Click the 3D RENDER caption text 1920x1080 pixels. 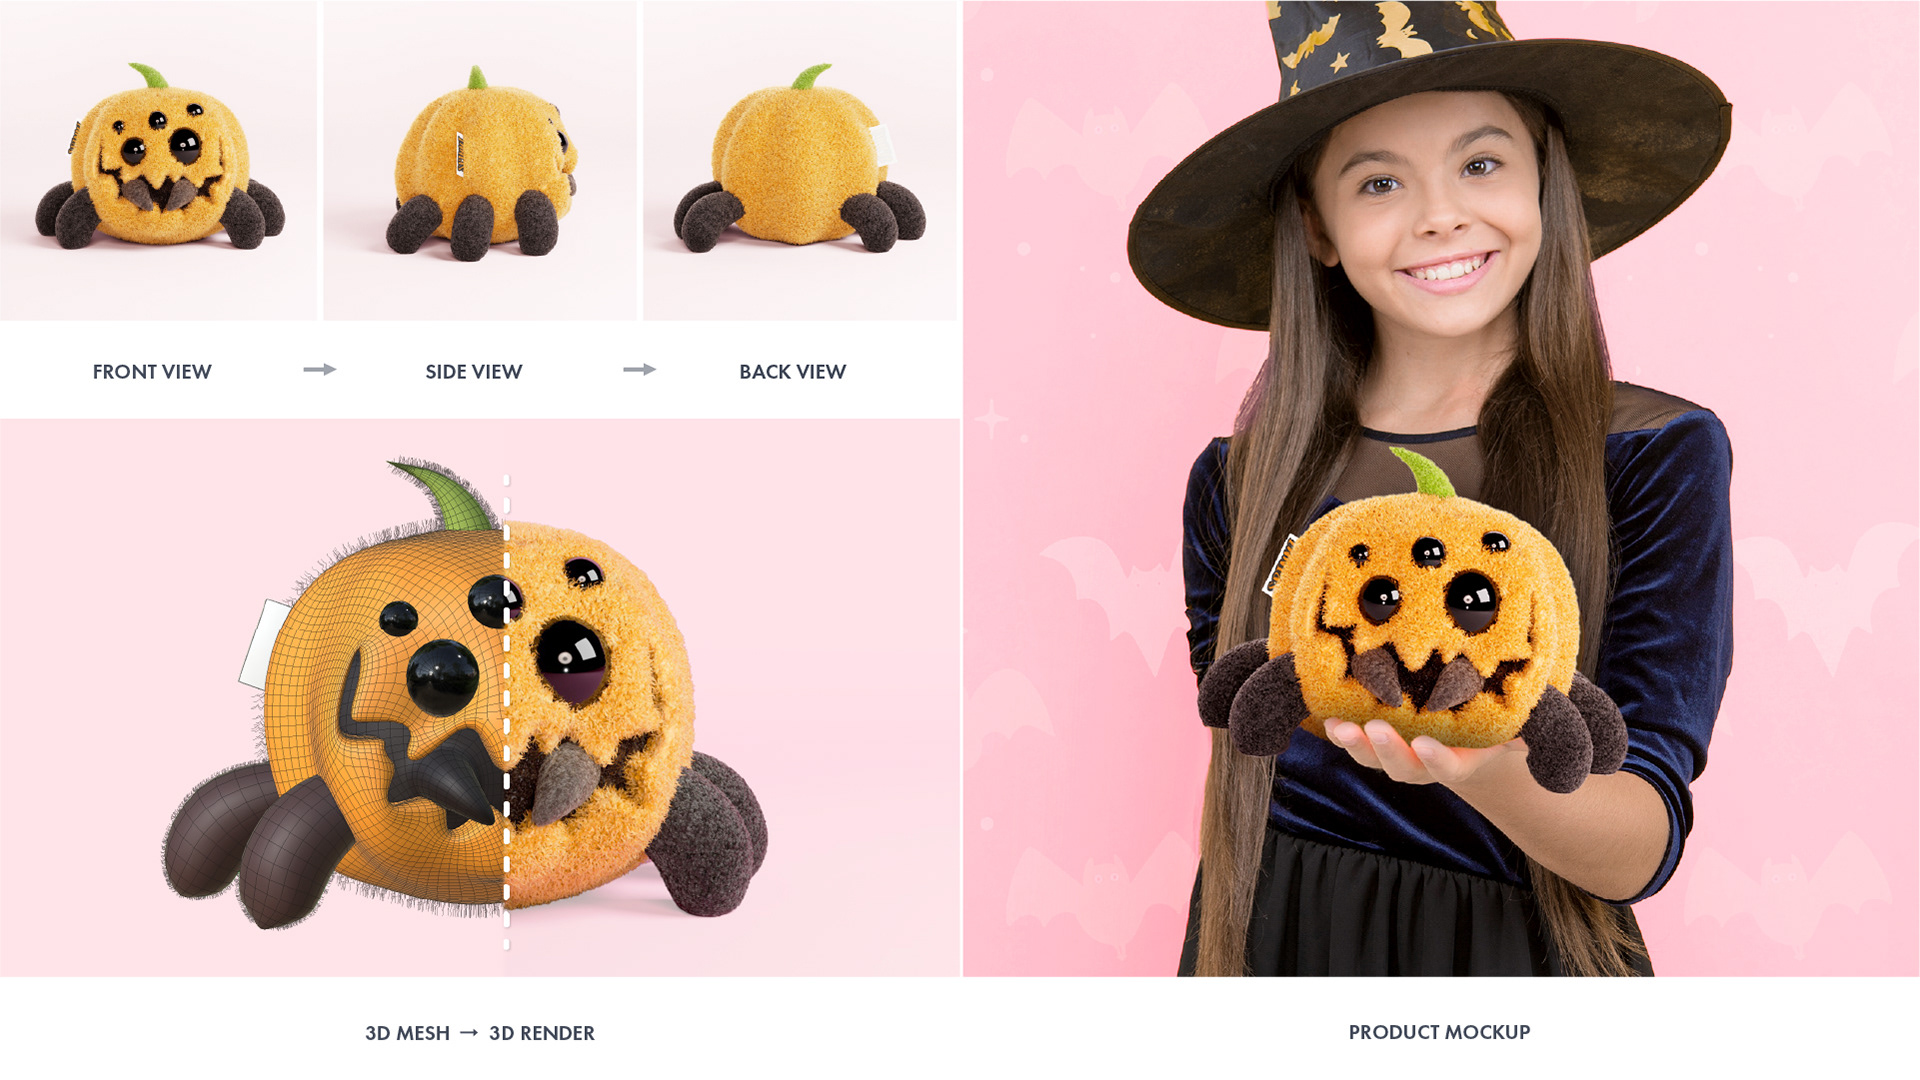point(542,1033)
